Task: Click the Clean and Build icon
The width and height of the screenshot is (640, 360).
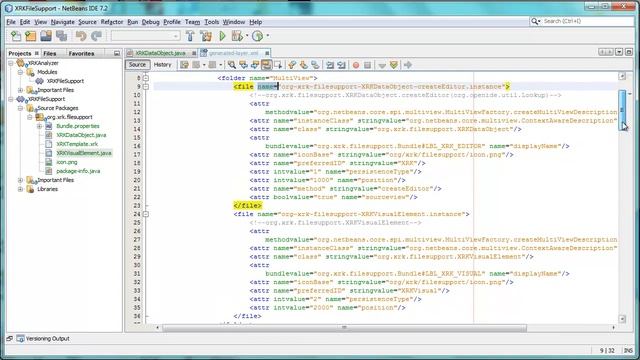Action: pos(206,36)
